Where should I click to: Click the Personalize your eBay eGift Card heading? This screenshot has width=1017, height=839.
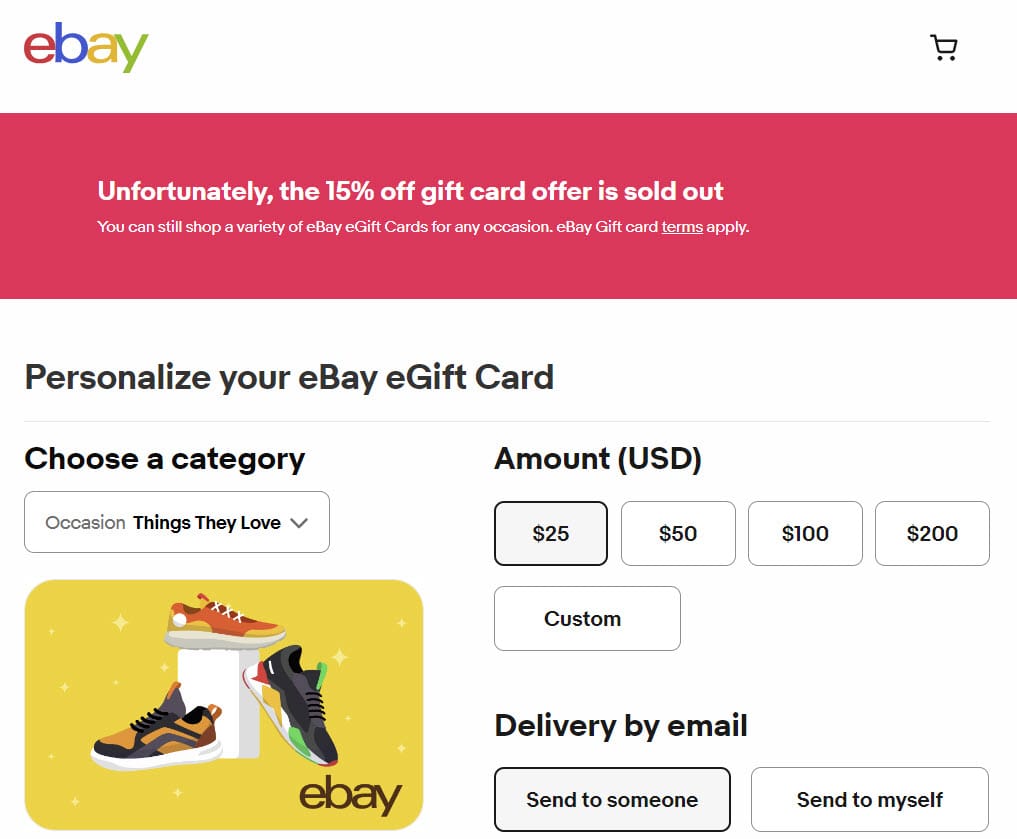click(x=289, y=377)
